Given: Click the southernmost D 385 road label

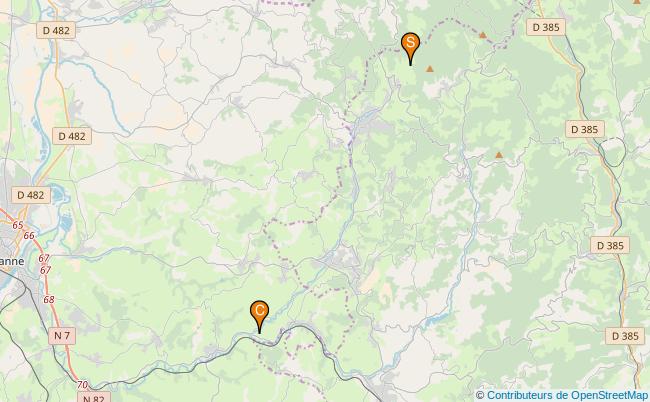Looking at the screenshot, I should click(x=625, y=336).
